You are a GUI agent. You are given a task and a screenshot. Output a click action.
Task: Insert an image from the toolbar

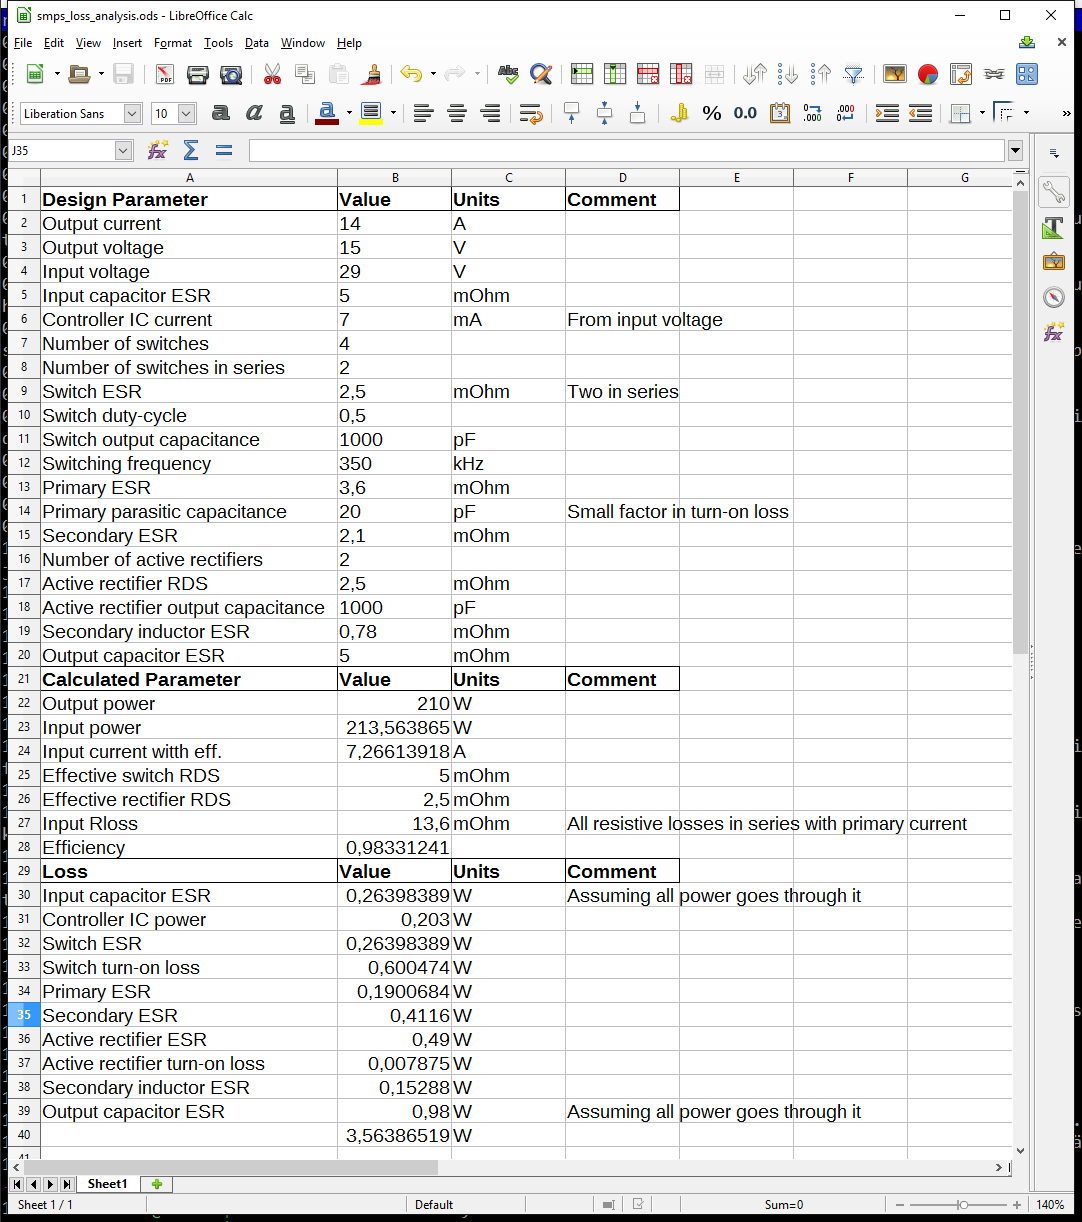pos(895,74)
